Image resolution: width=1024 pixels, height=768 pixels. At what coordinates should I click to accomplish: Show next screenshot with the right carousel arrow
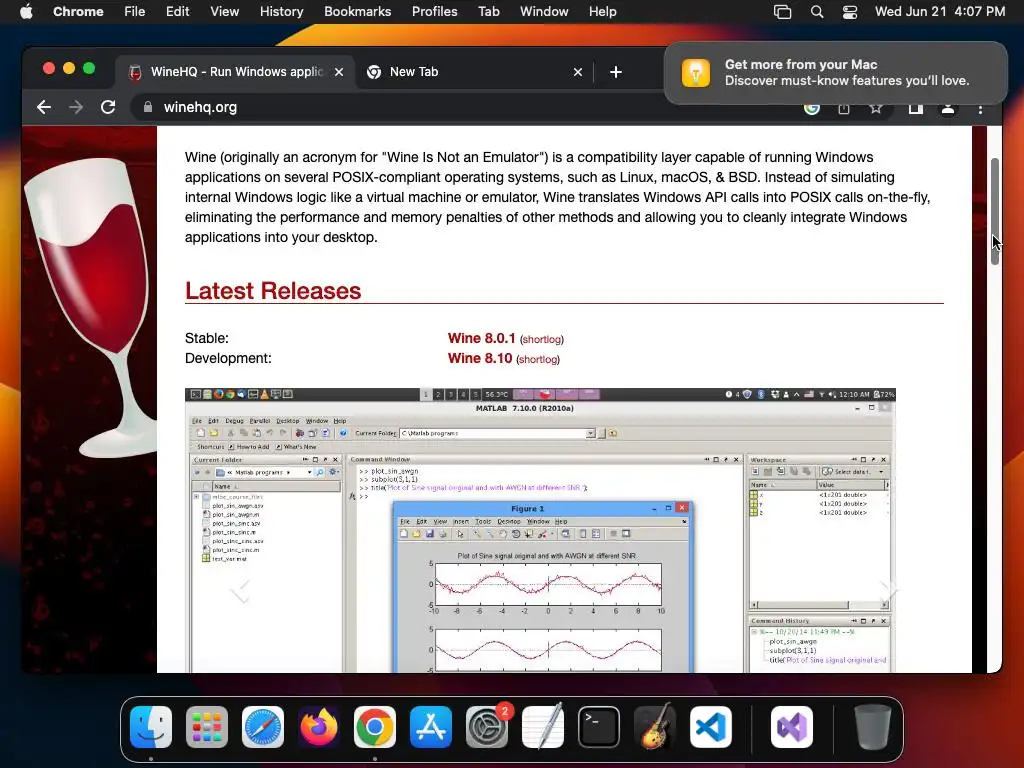click(x=888, y=592)
